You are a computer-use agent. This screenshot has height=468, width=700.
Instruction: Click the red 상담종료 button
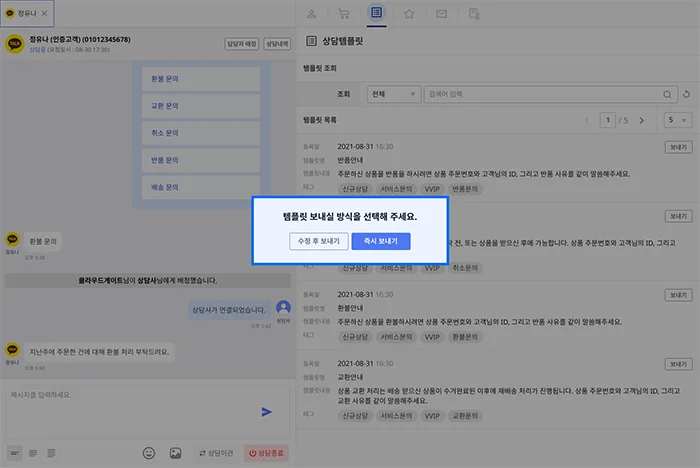pyautogui.click(x=266, y=453)
